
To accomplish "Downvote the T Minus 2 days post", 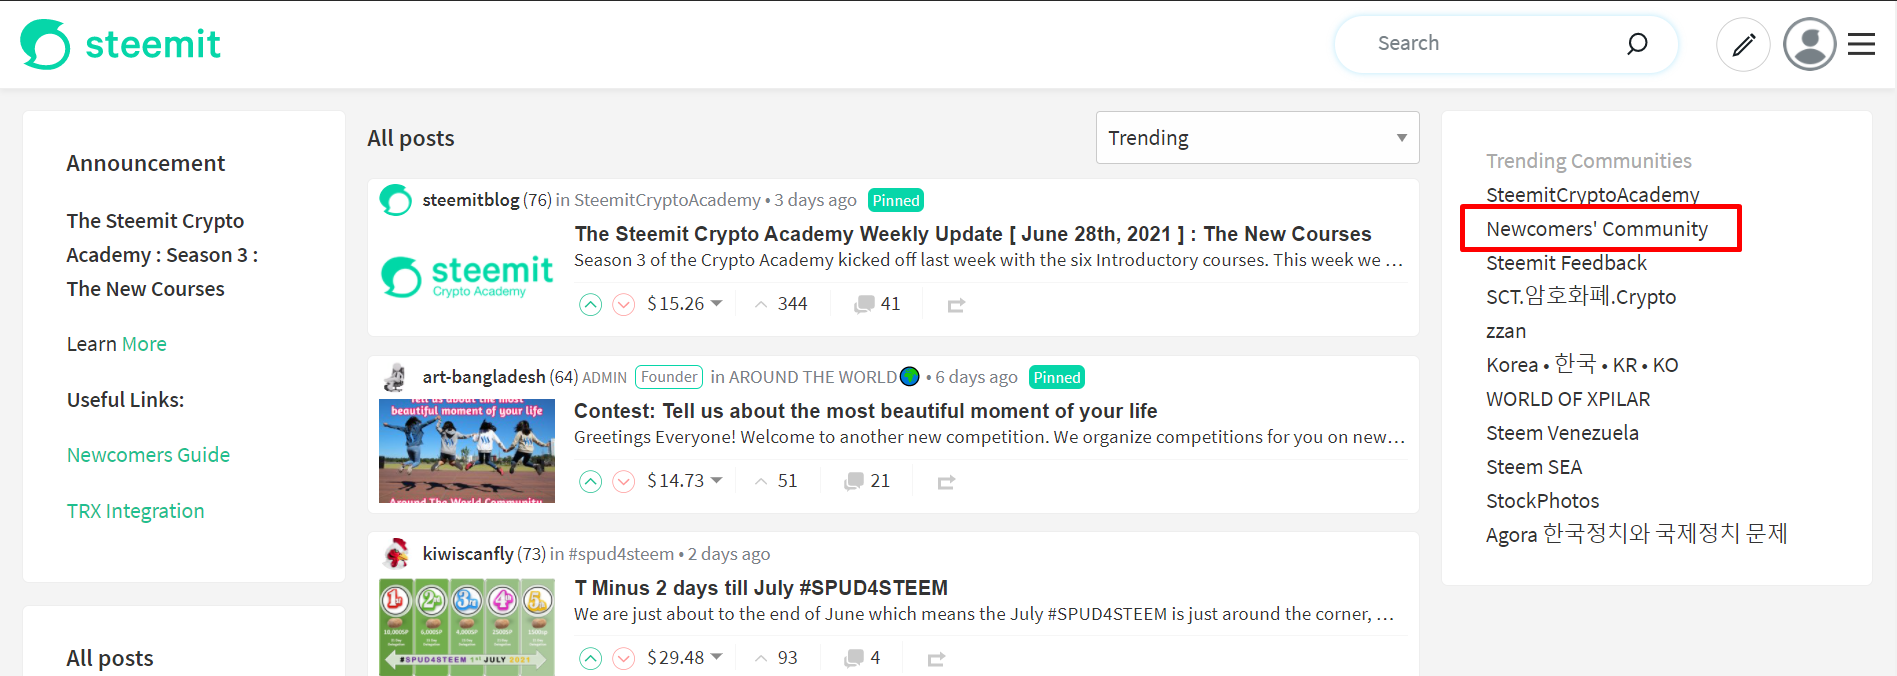I will coord(624,658).
